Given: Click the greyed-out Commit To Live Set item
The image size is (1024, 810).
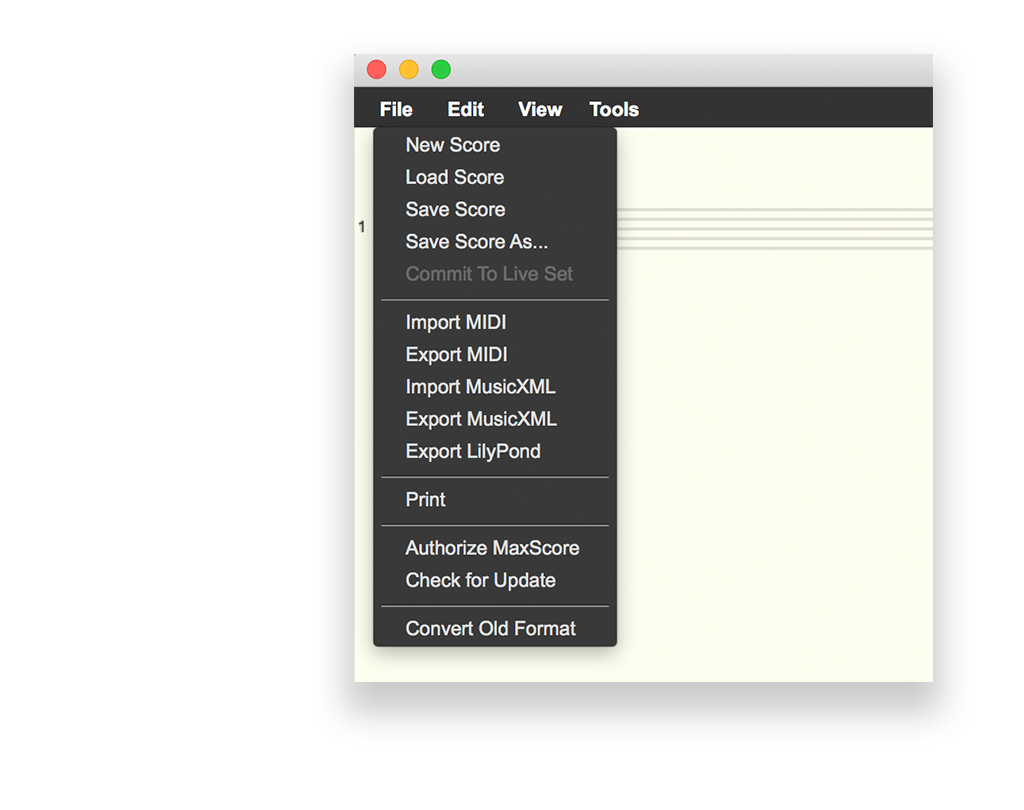Looking at the screenshot, I should pos(495,274).
